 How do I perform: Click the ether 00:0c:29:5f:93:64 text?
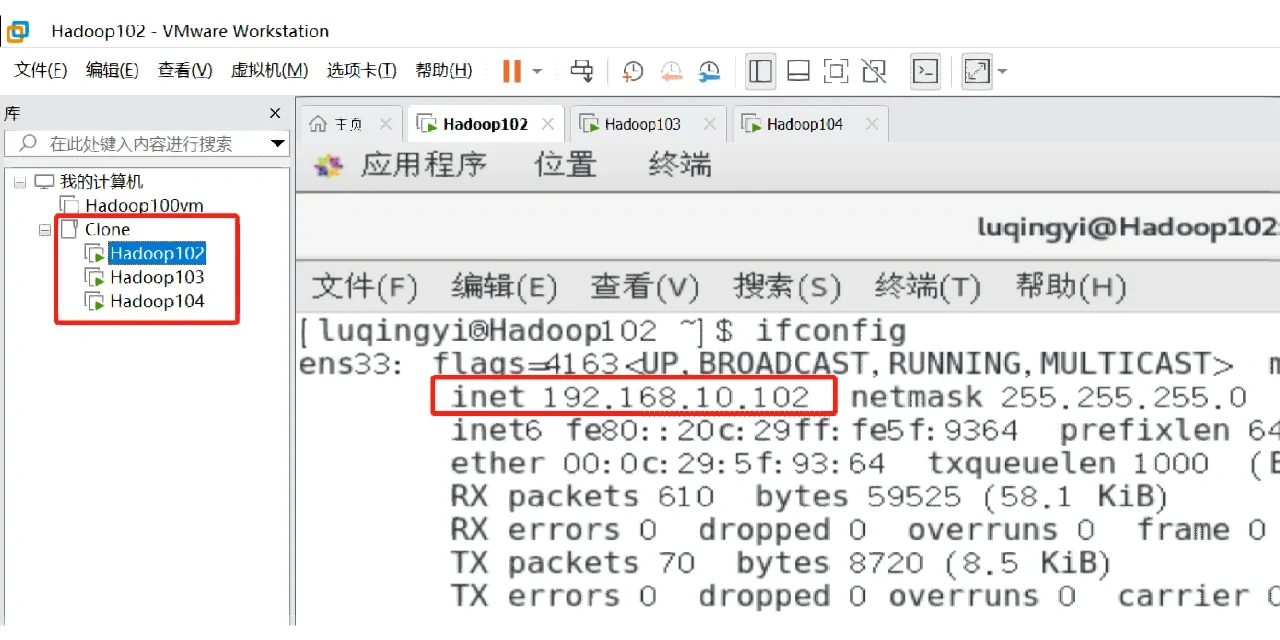(667, 464)
